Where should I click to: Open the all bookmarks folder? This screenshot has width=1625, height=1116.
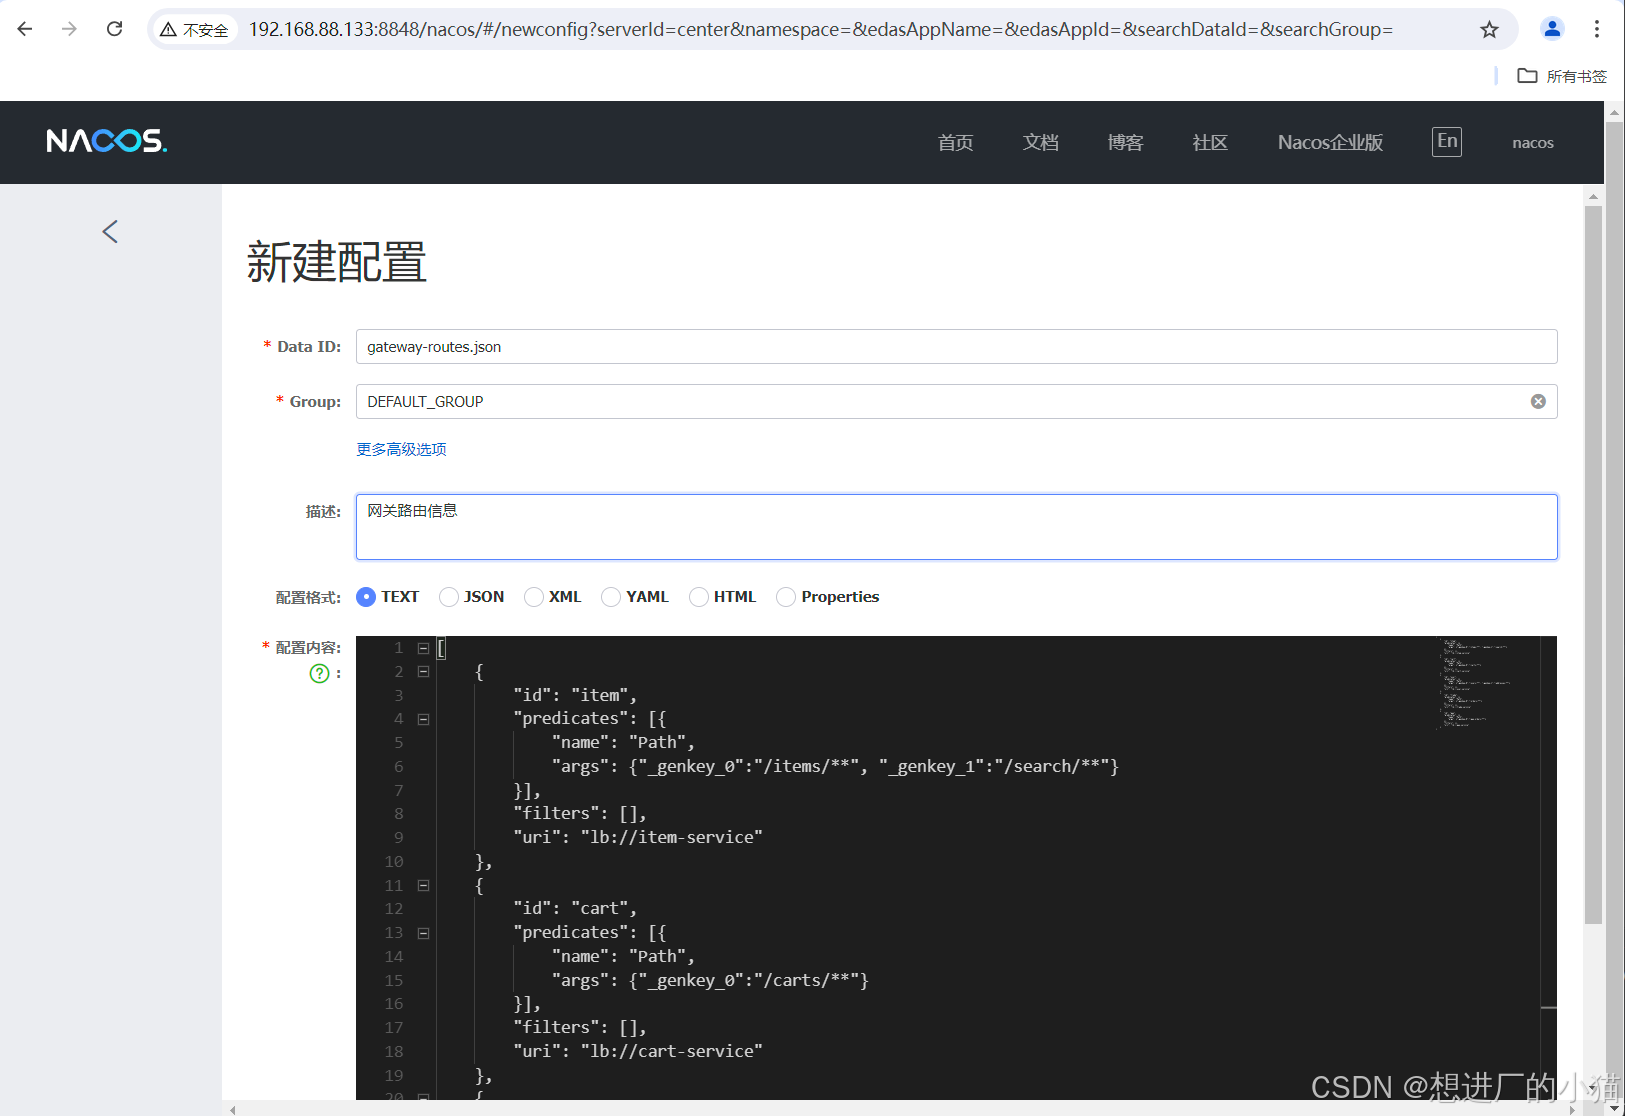pos(1562,76)
